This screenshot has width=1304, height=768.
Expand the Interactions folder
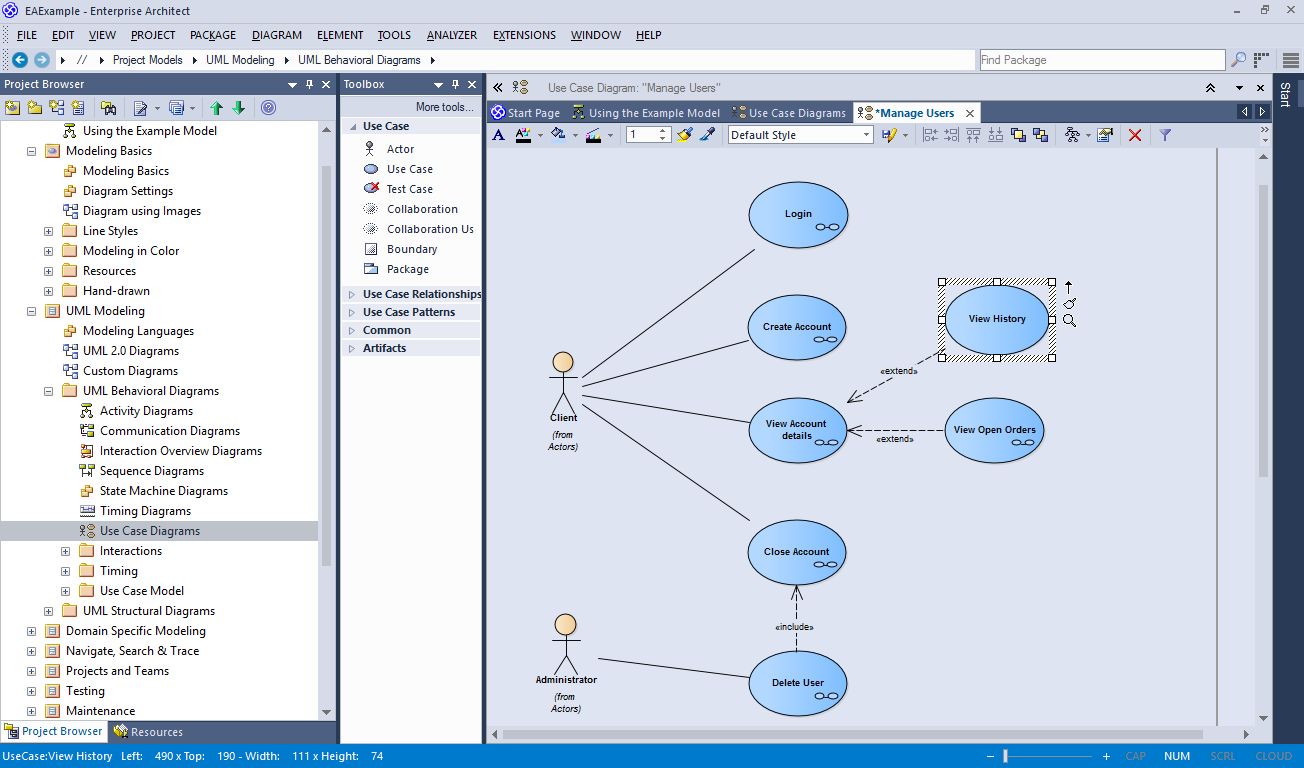click(66, 551)
